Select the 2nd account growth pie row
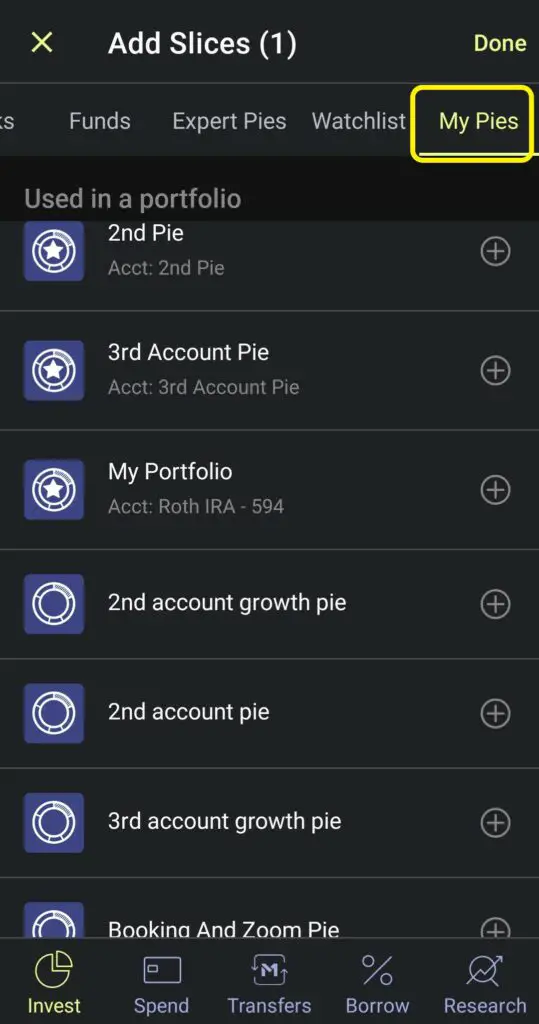The height and width of the screenshot is (1024, 539). click(269, 604)
